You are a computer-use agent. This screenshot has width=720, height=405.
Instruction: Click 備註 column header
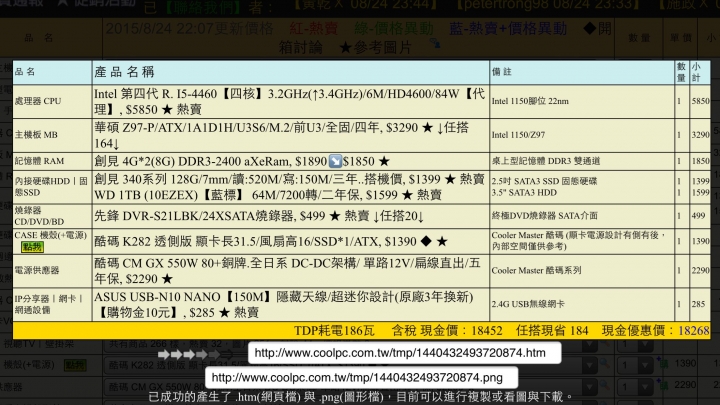(x=501, y=72)
